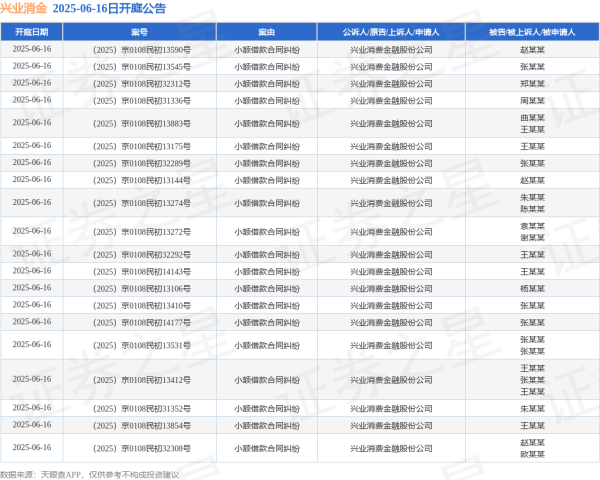Click case number 京0108民初14177号
The image size is (600, 480).
tap(156, 322)
